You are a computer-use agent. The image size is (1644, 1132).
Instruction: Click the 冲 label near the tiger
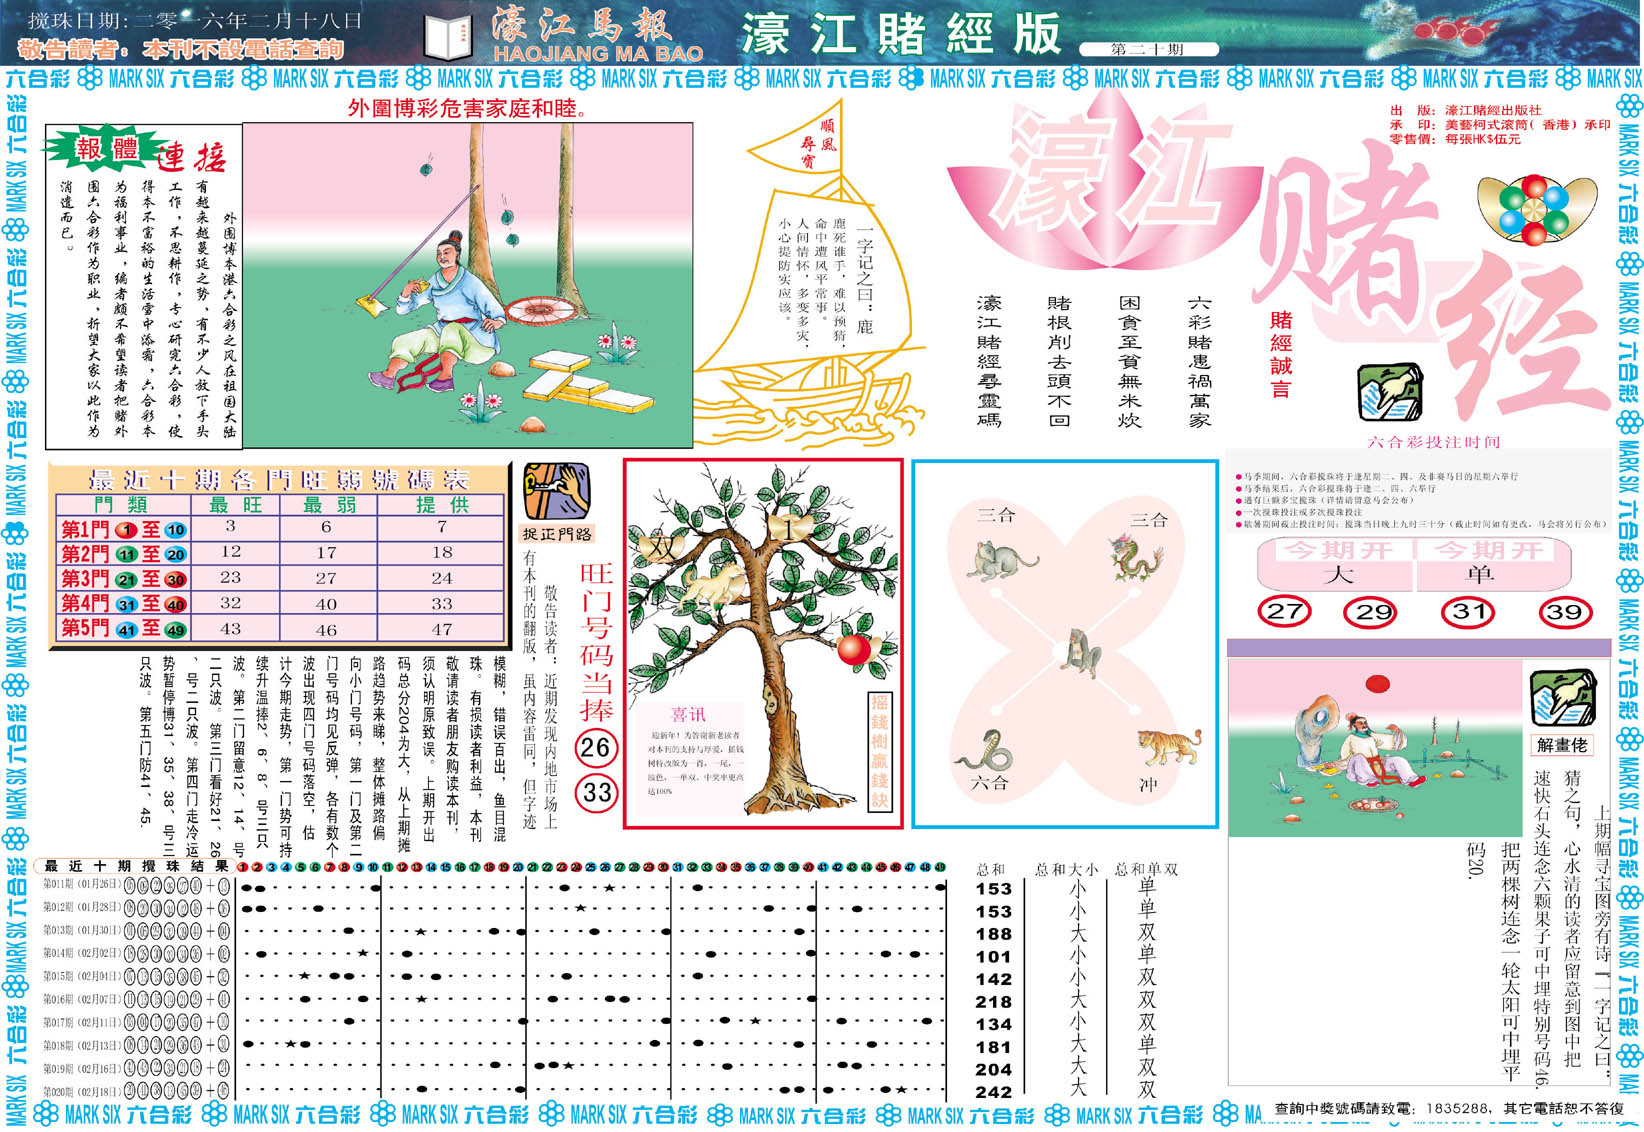pos(1147,786)
